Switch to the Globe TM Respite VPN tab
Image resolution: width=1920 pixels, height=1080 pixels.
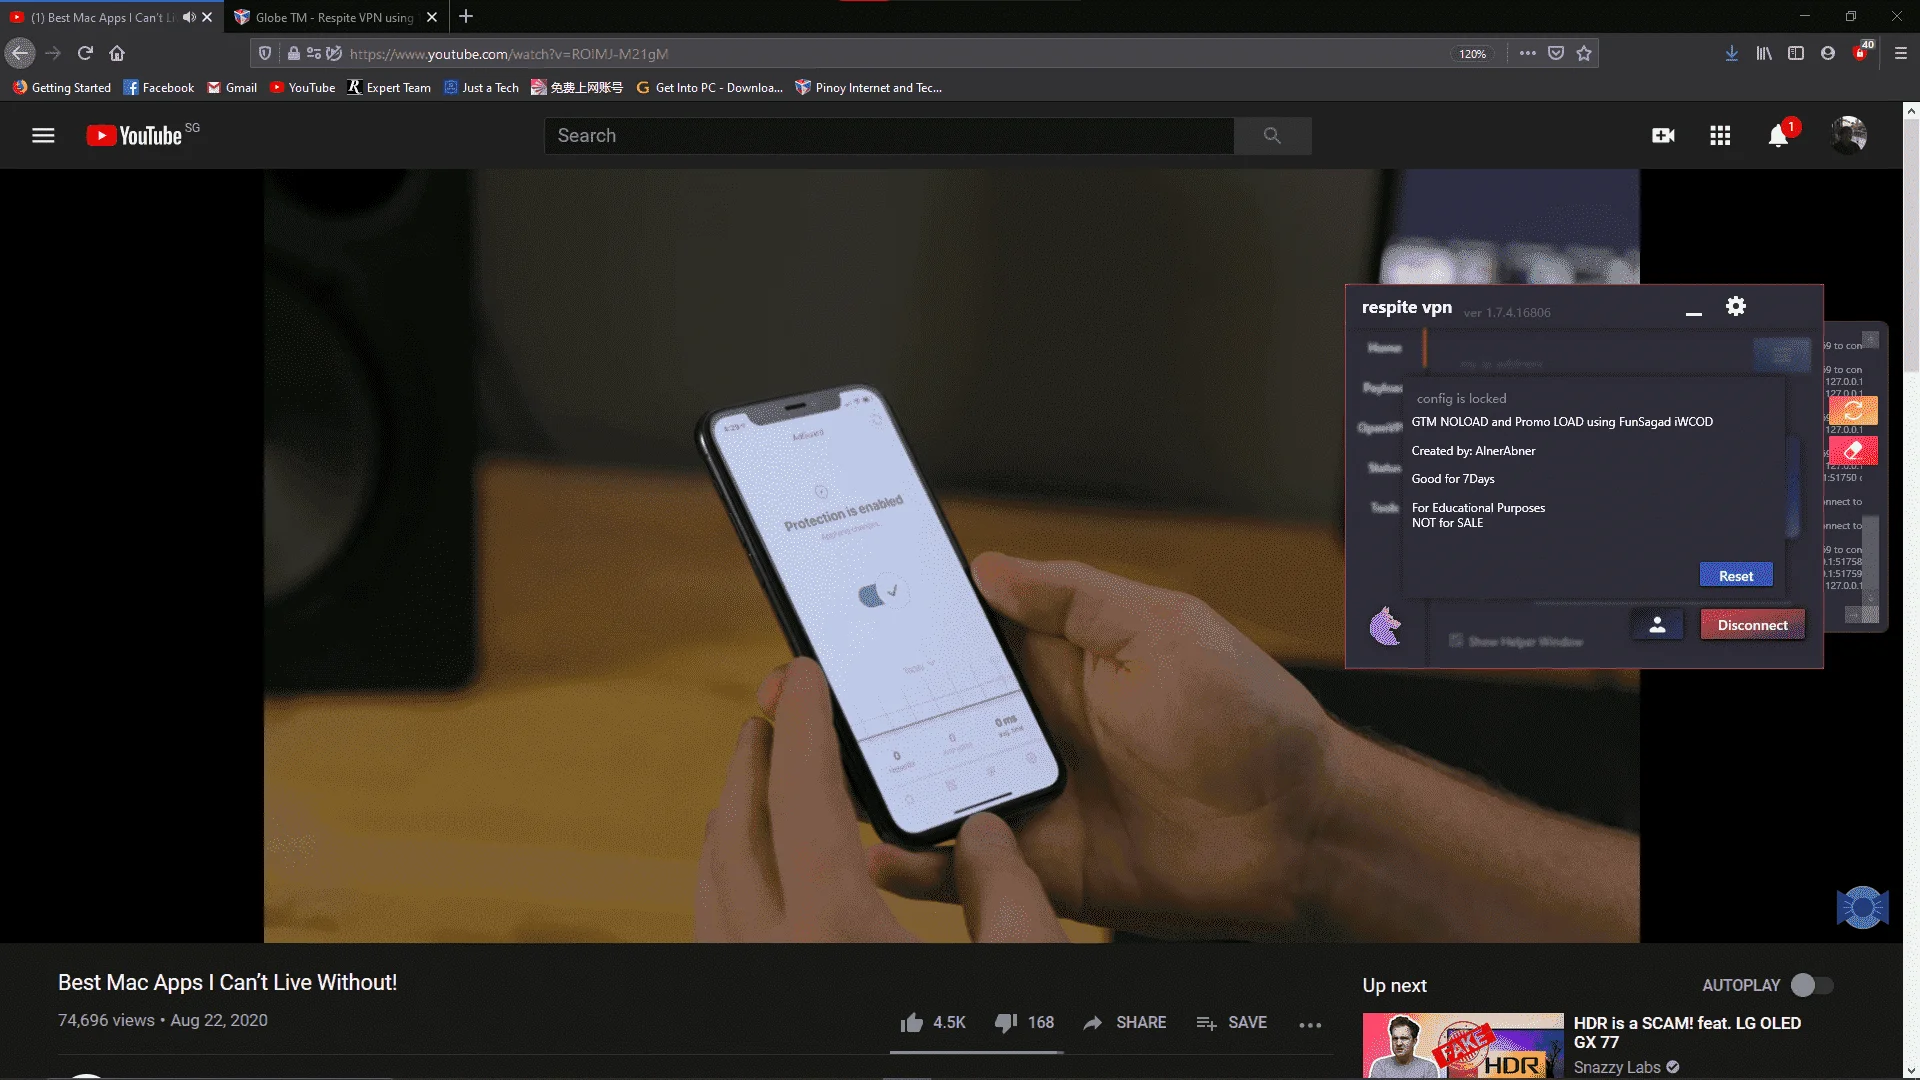336,17
